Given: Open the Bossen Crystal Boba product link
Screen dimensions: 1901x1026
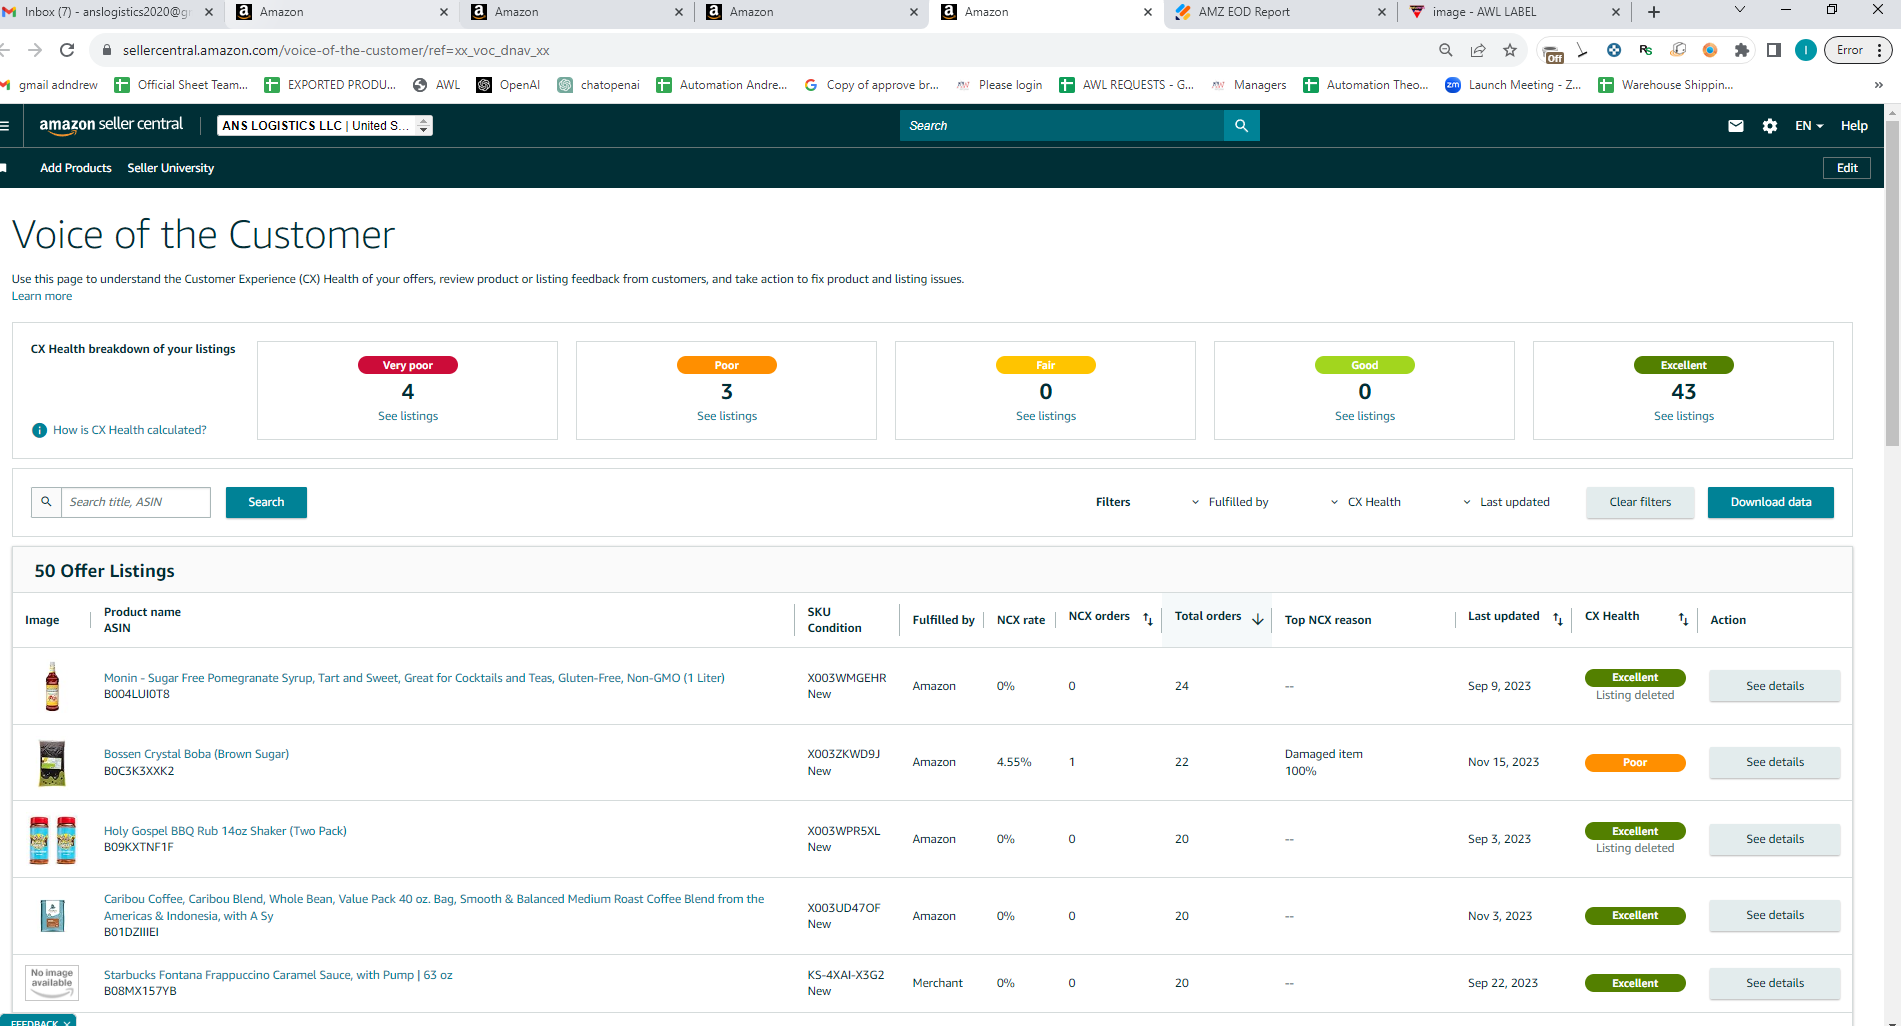Looking at the screenshot, I should pos(196,754).
